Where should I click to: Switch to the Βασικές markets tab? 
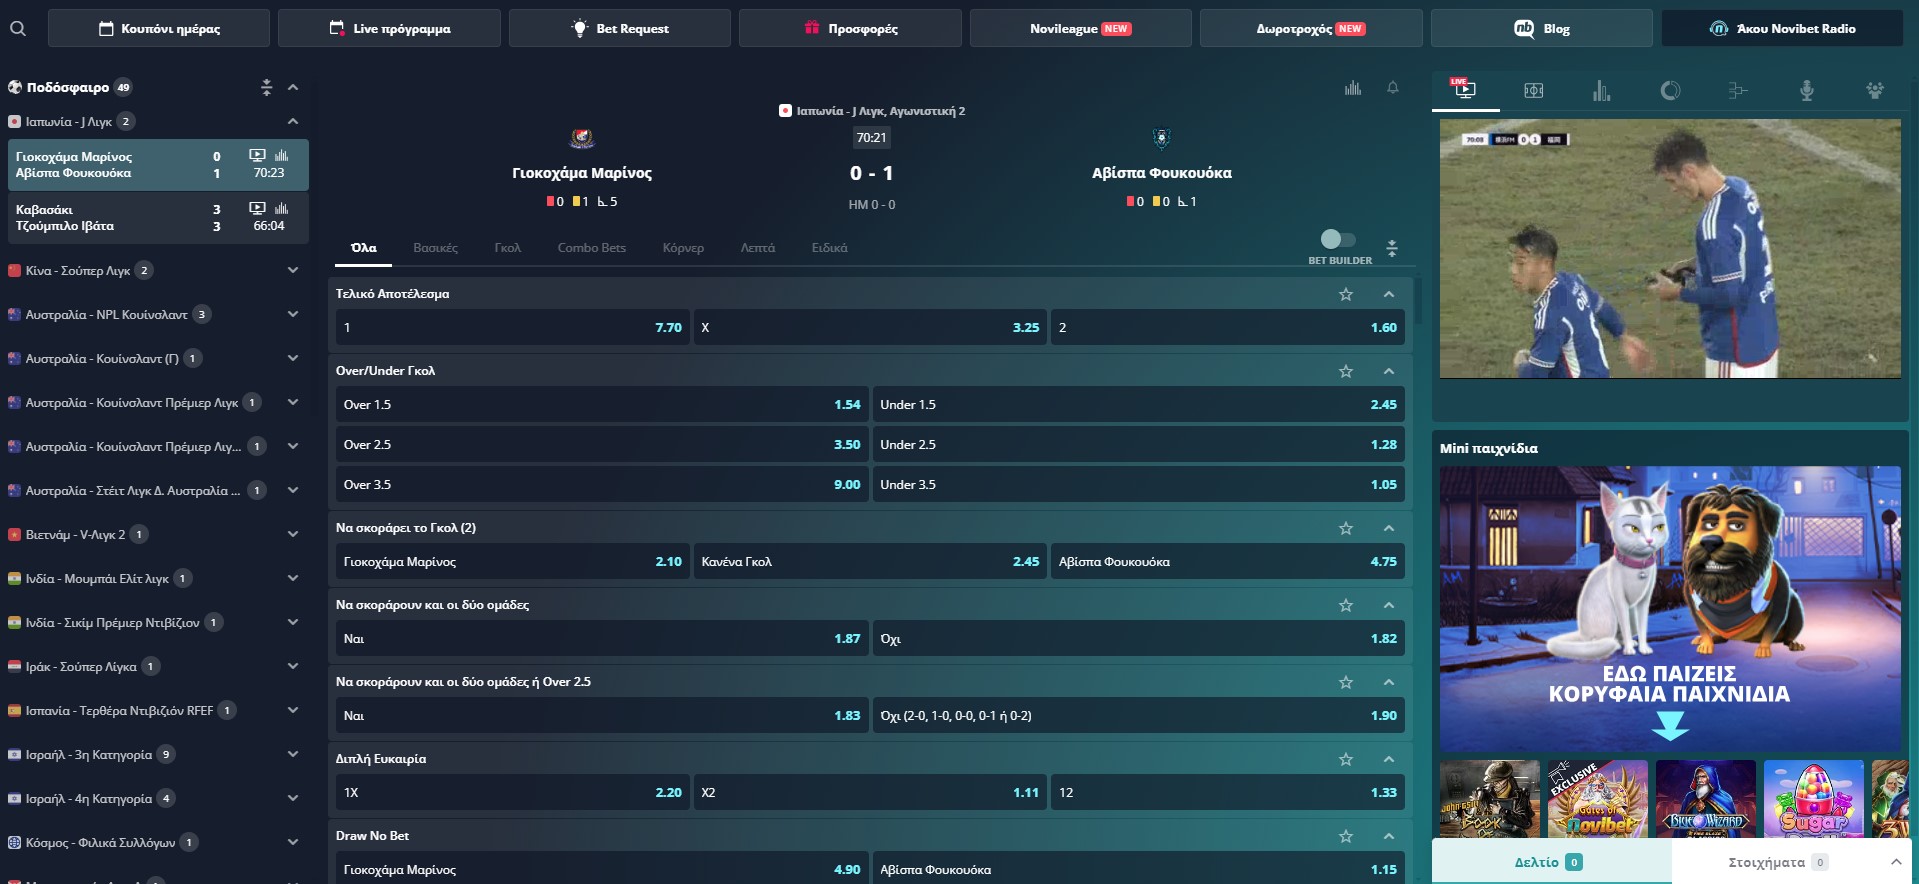tap(435, 248)
